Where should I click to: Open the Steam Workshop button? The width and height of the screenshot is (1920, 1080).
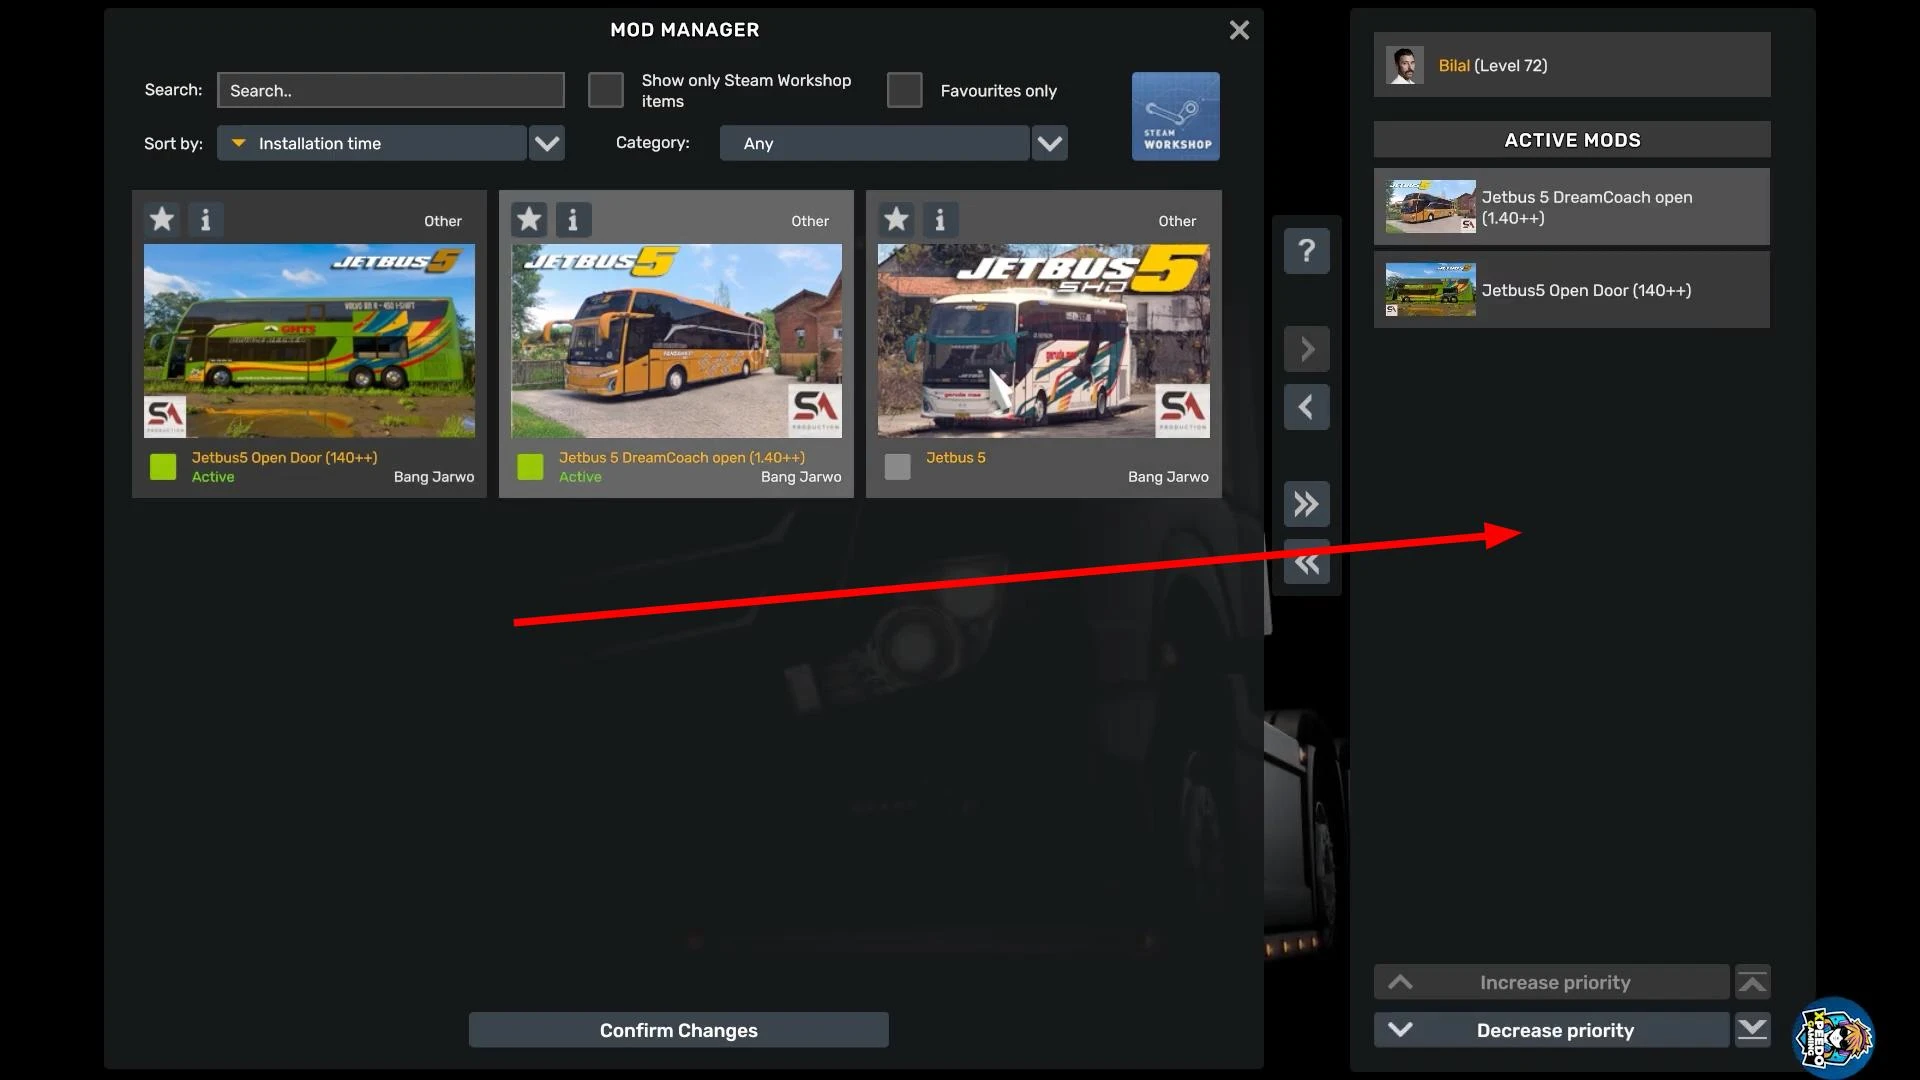(1176, 116)
